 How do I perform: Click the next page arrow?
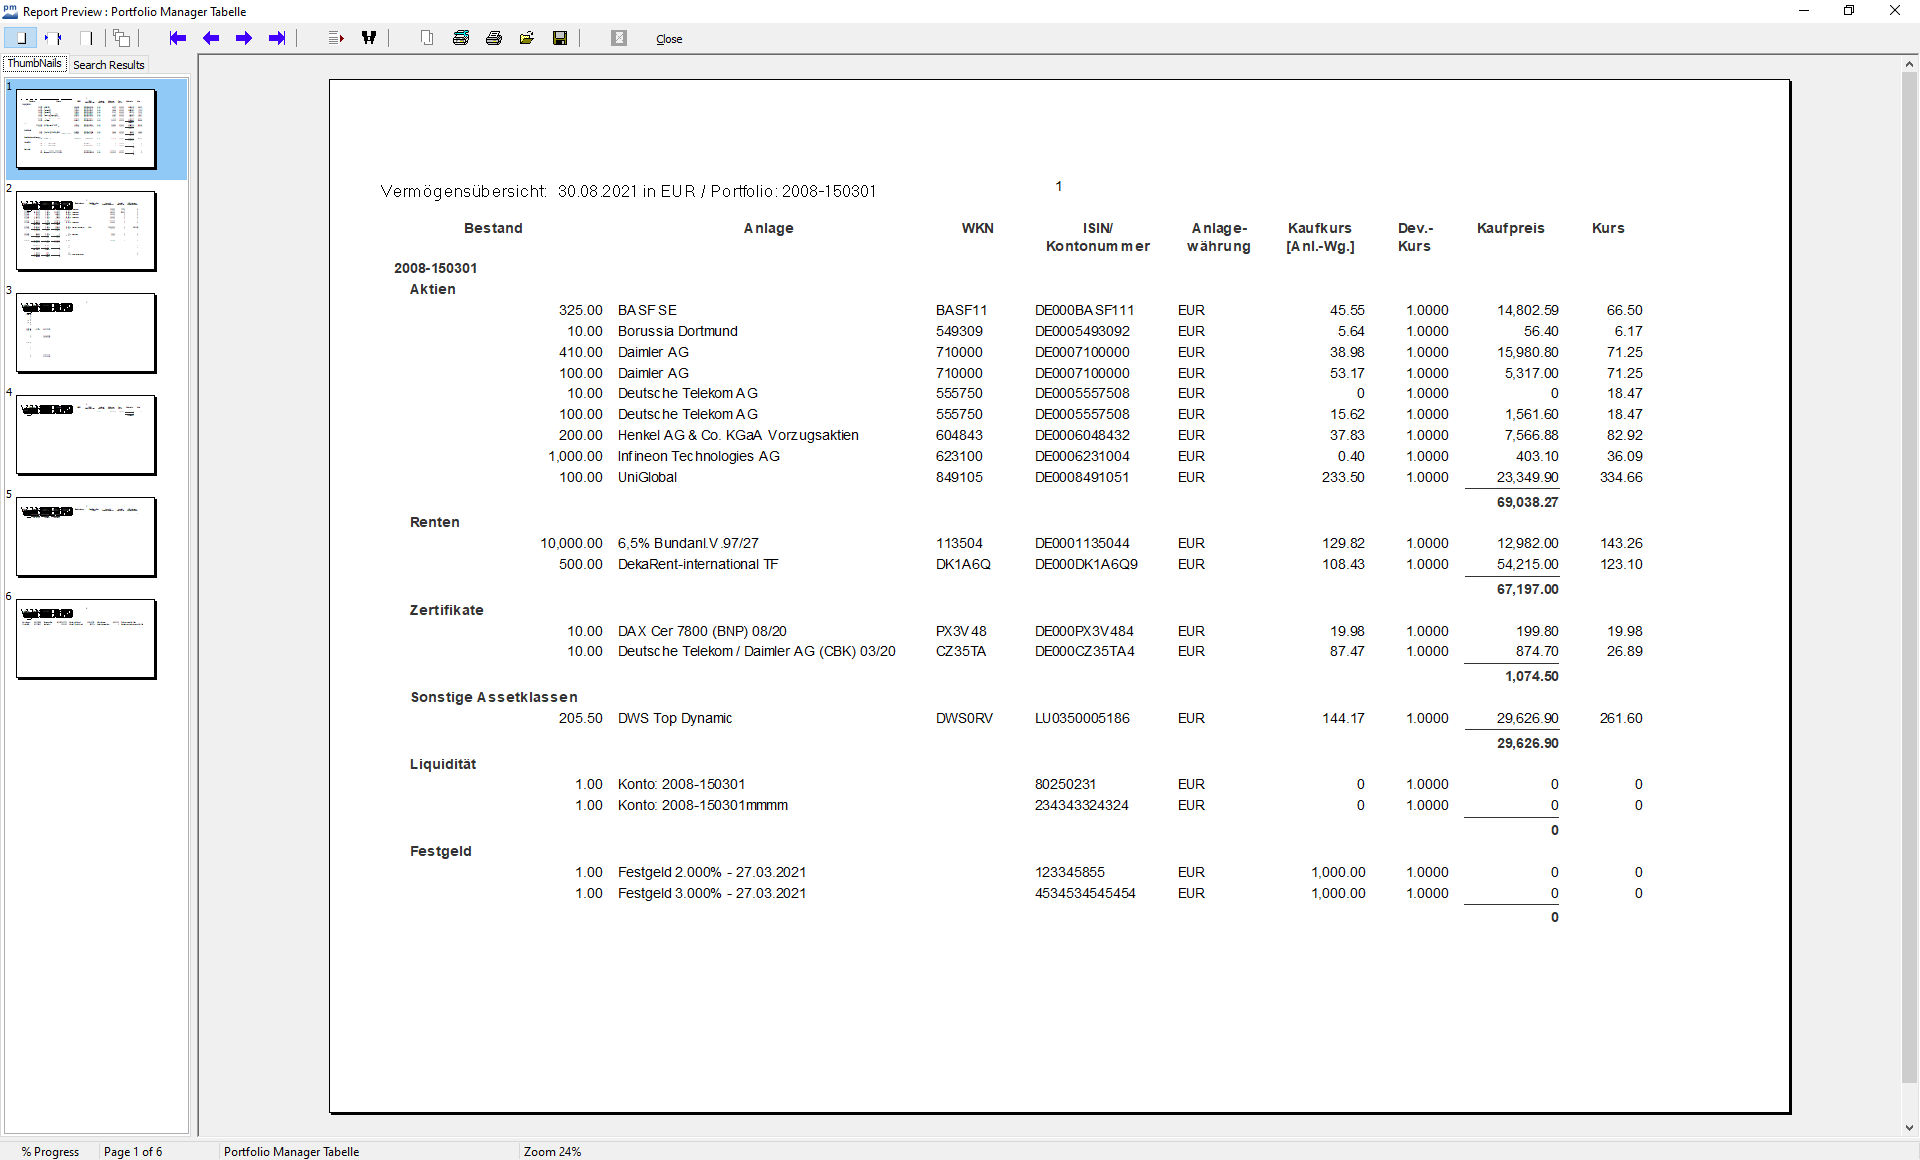(244, 38)
